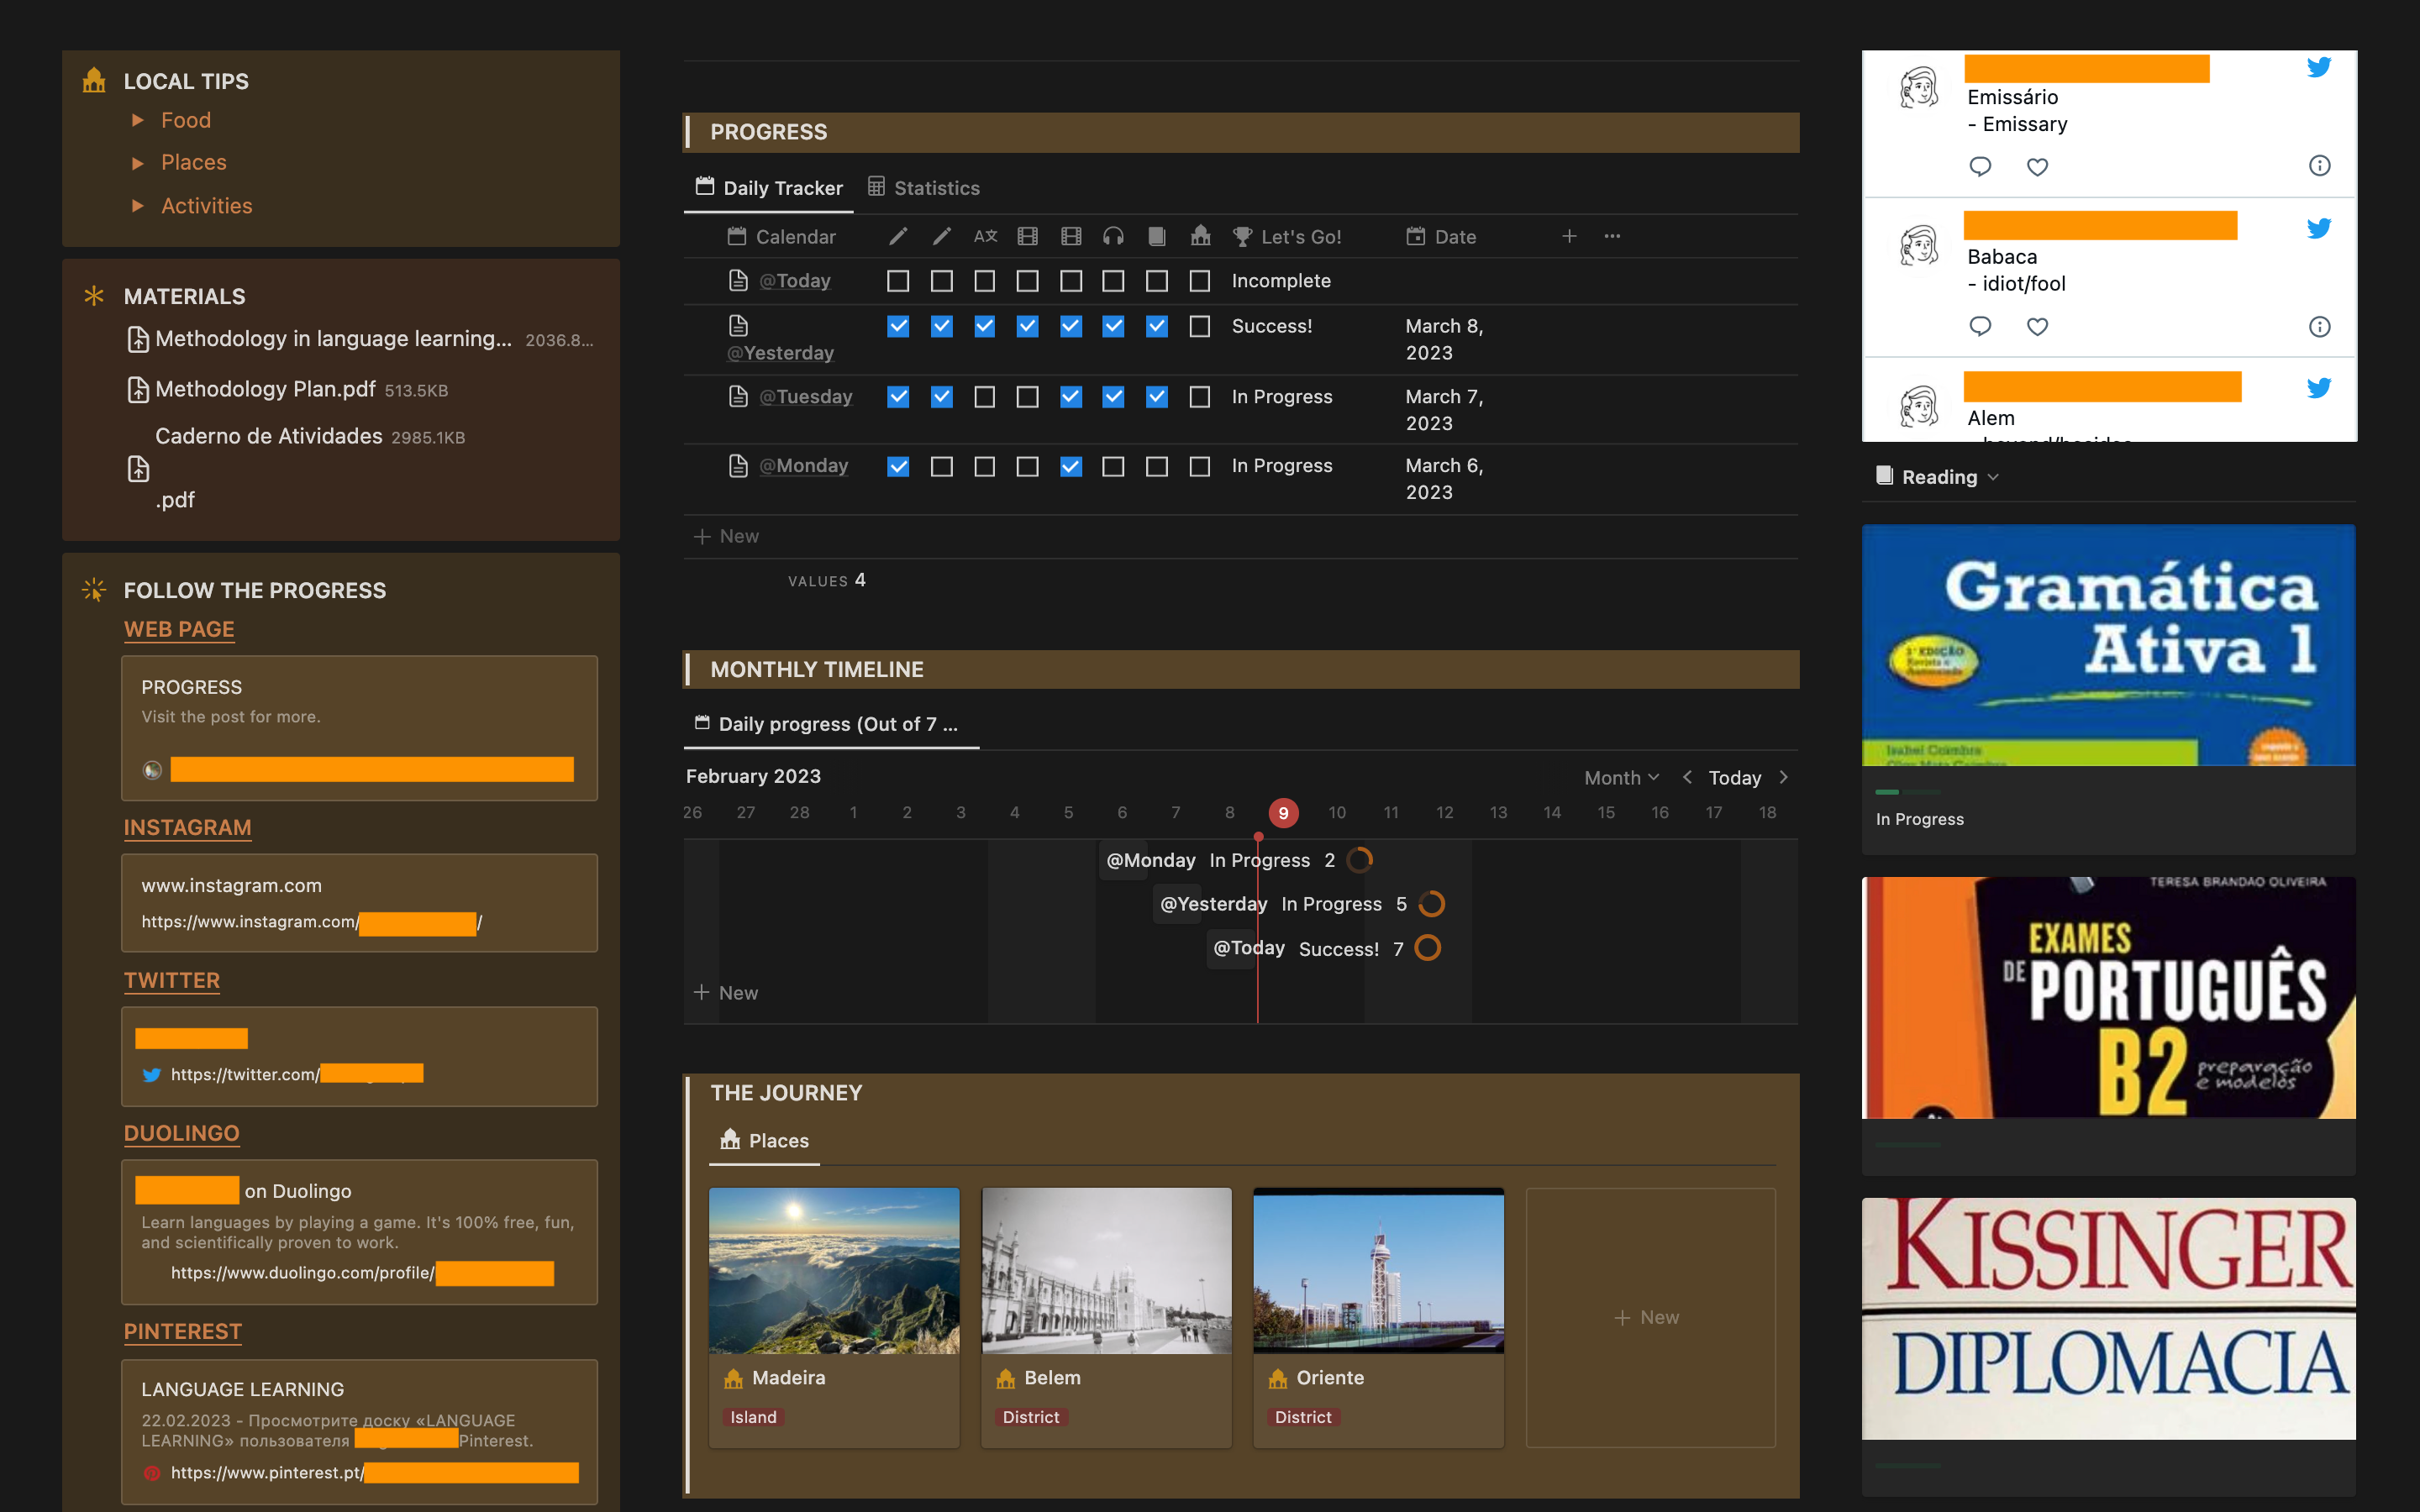Viewport: 2420px width, 1512px height.
Task: Click the heart icon under Emissário tweet
Action: coord(2037,166)
